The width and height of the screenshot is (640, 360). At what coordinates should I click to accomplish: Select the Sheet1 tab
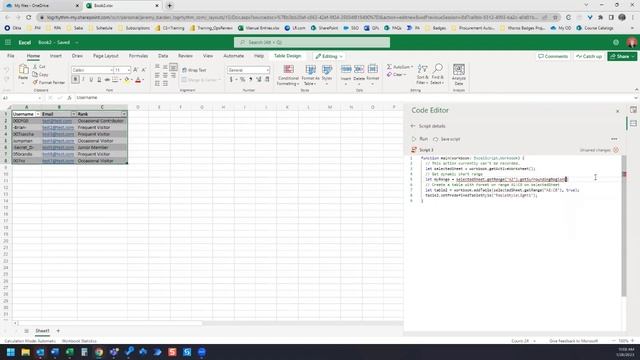pos(42,331)
